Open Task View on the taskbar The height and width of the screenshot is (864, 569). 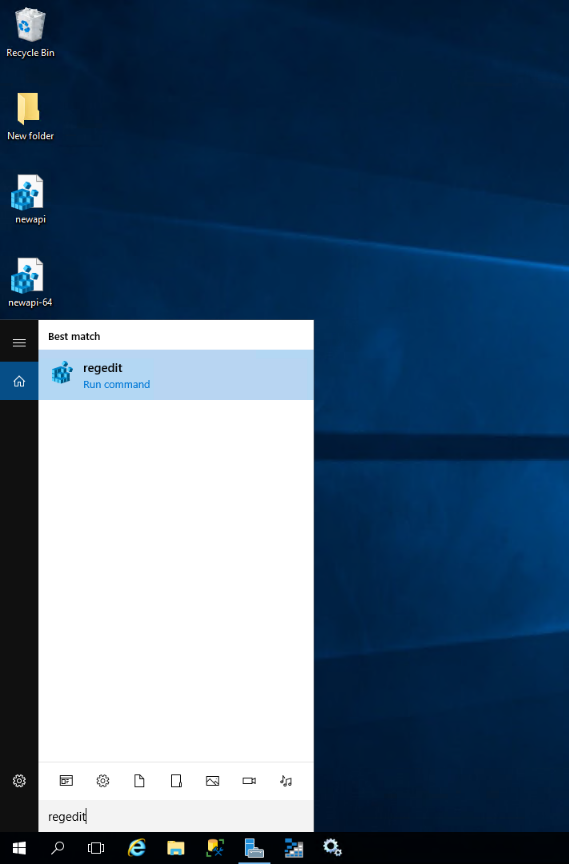click(x=96, y=848)
